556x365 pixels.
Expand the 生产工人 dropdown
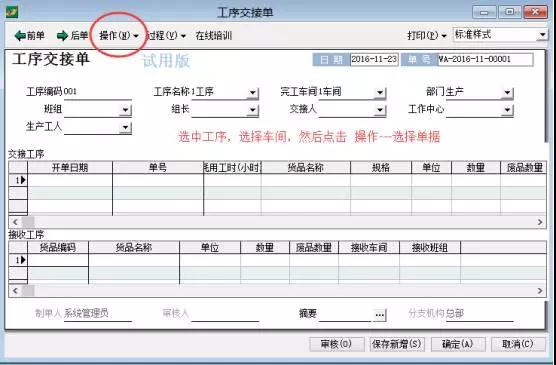(x=125, y=127)
